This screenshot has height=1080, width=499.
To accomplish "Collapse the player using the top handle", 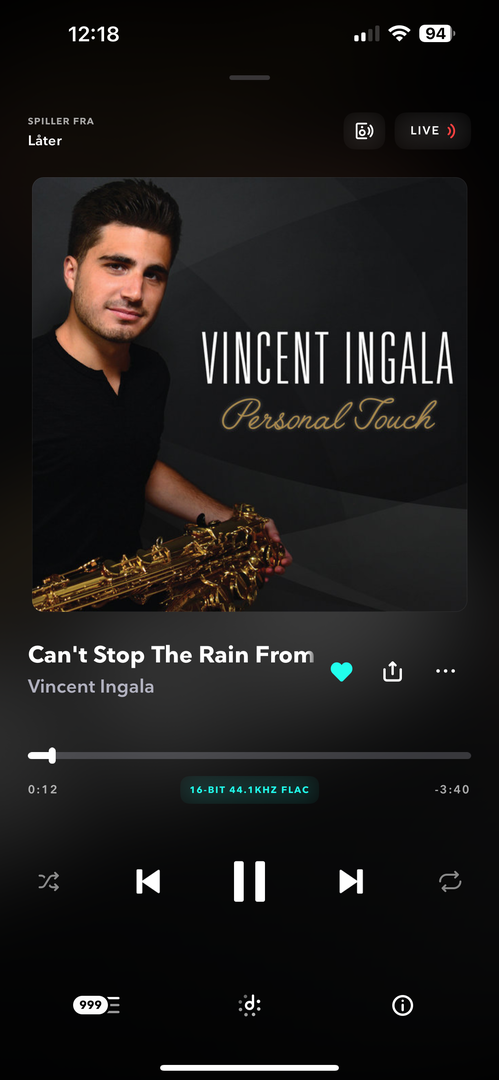I will click(250, 78).
